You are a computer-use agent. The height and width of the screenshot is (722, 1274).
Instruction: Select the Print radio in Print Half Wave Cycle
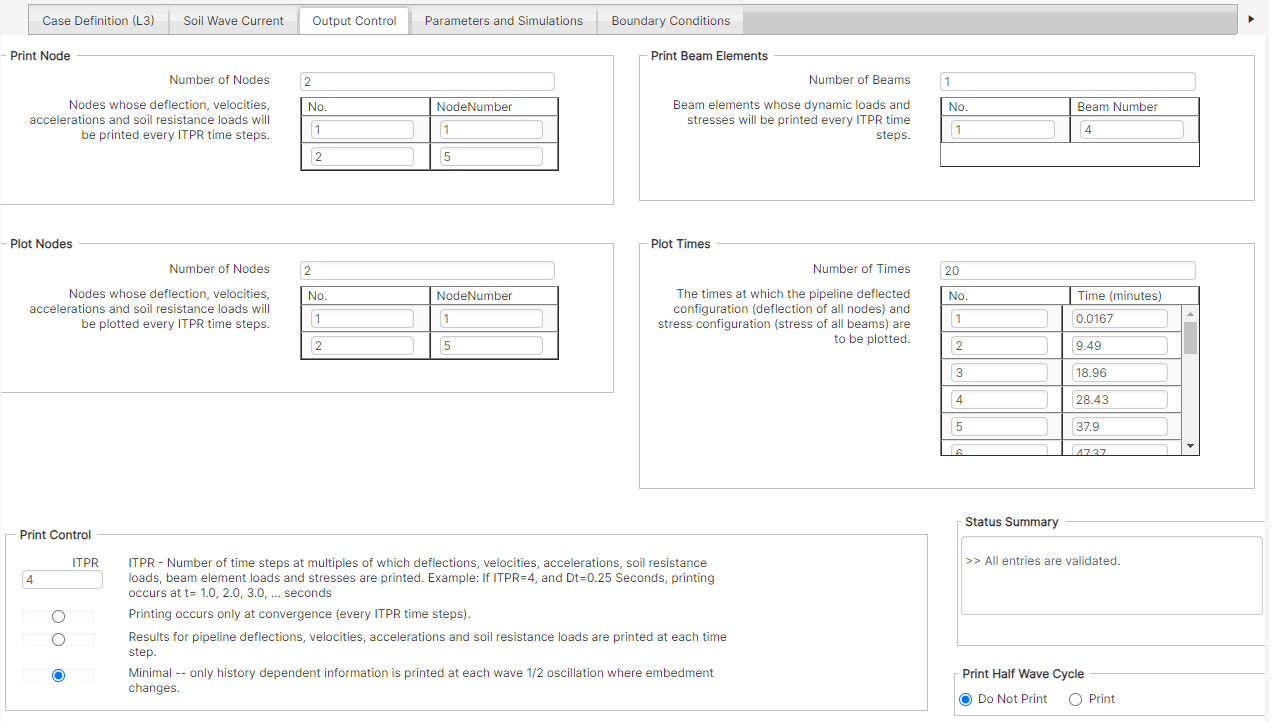click(x=1075, y=698)
